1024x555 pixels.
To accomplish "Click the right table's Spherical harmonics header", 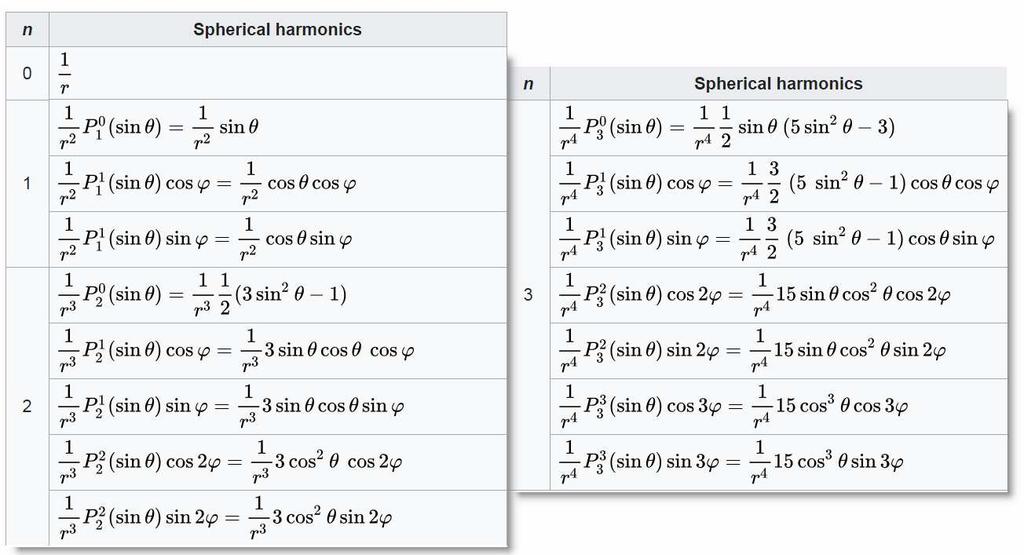I will [x=778, y=84].
